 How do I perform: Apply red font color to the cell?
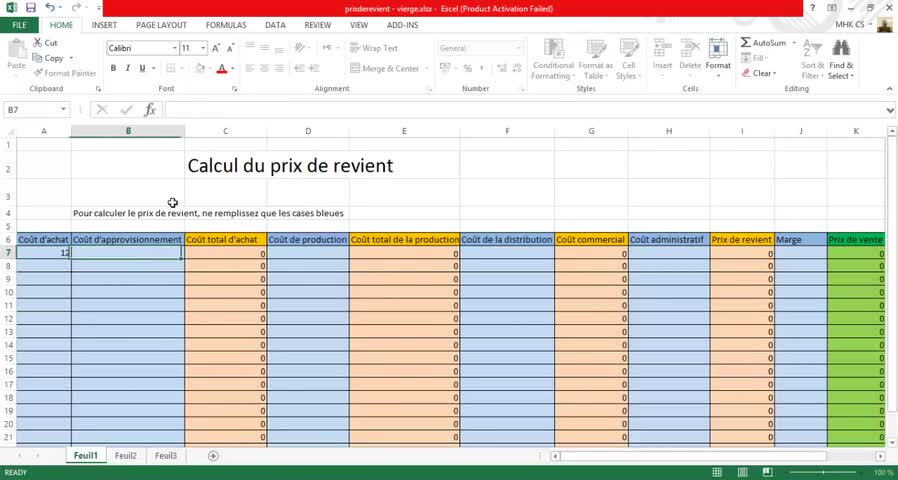(x=222, y=68)
